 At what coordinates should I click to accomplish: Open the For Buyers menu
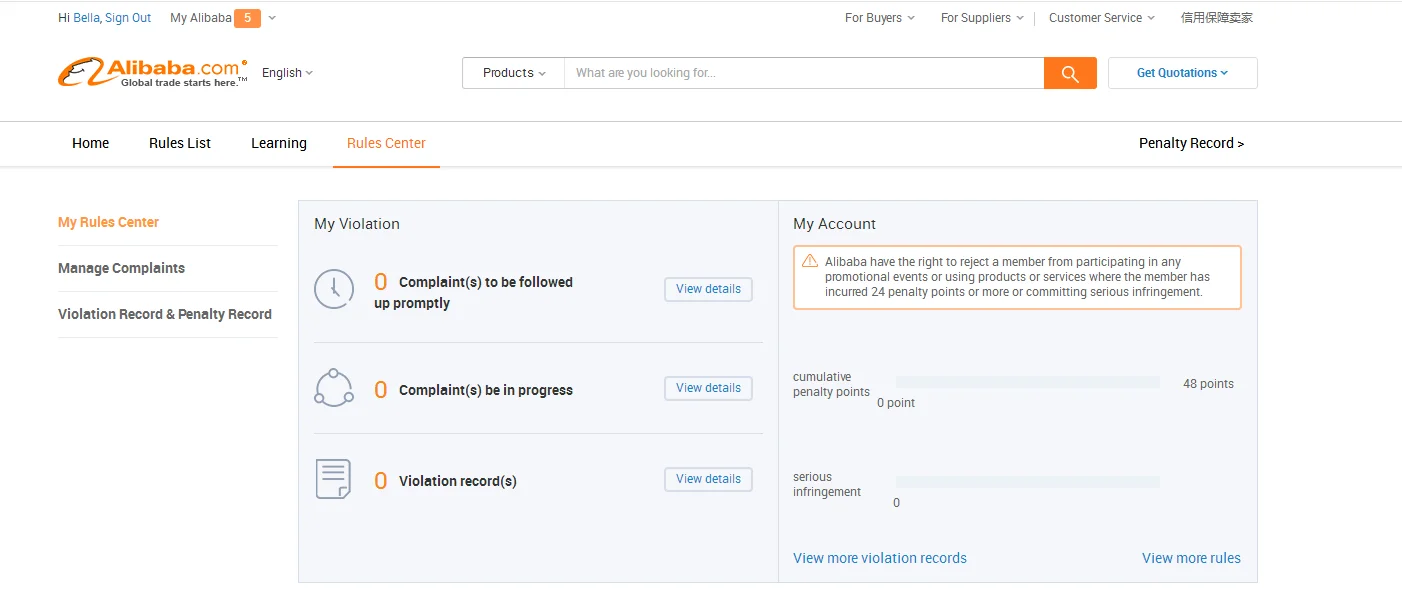[879, 18]
